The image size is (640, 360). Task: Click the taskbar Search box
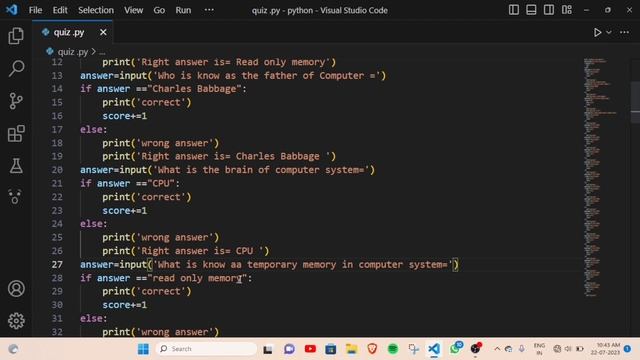pyautogui.click(x=207, y=349)
